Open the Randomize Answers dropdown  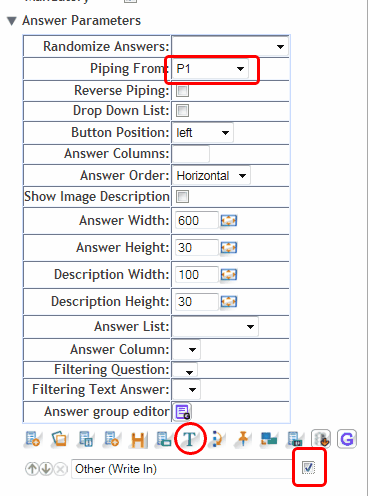230,46
